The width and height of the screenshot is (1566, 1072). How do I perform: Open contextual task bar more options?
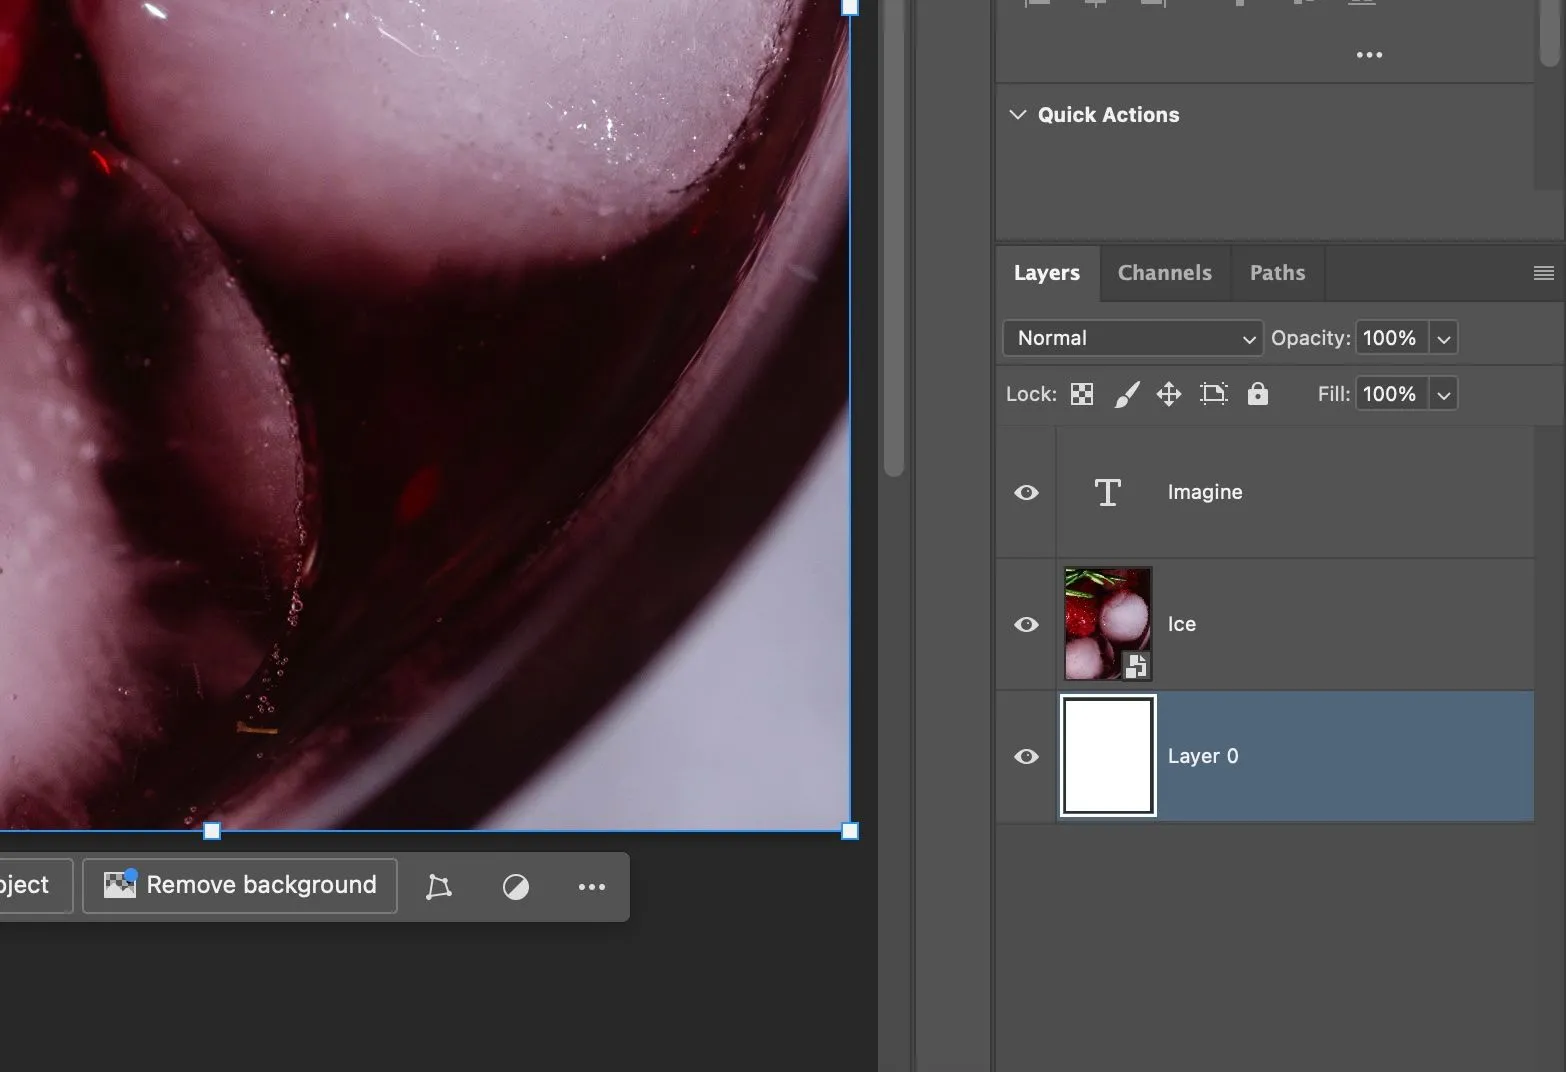(x=592, y=886)
